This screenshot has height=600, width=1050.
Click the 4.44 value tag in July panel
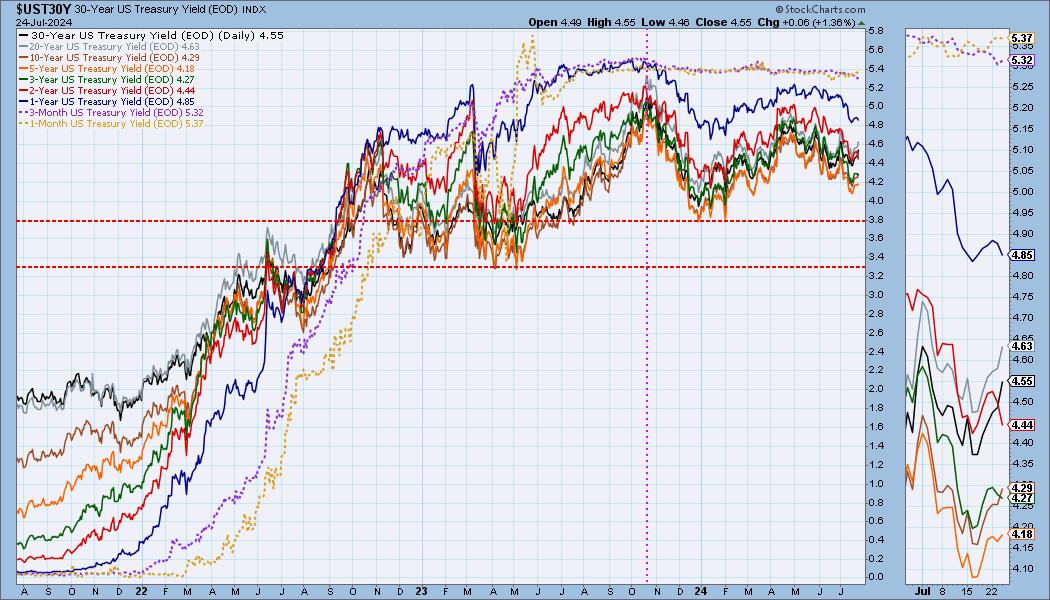click(x=1022, y=425)
